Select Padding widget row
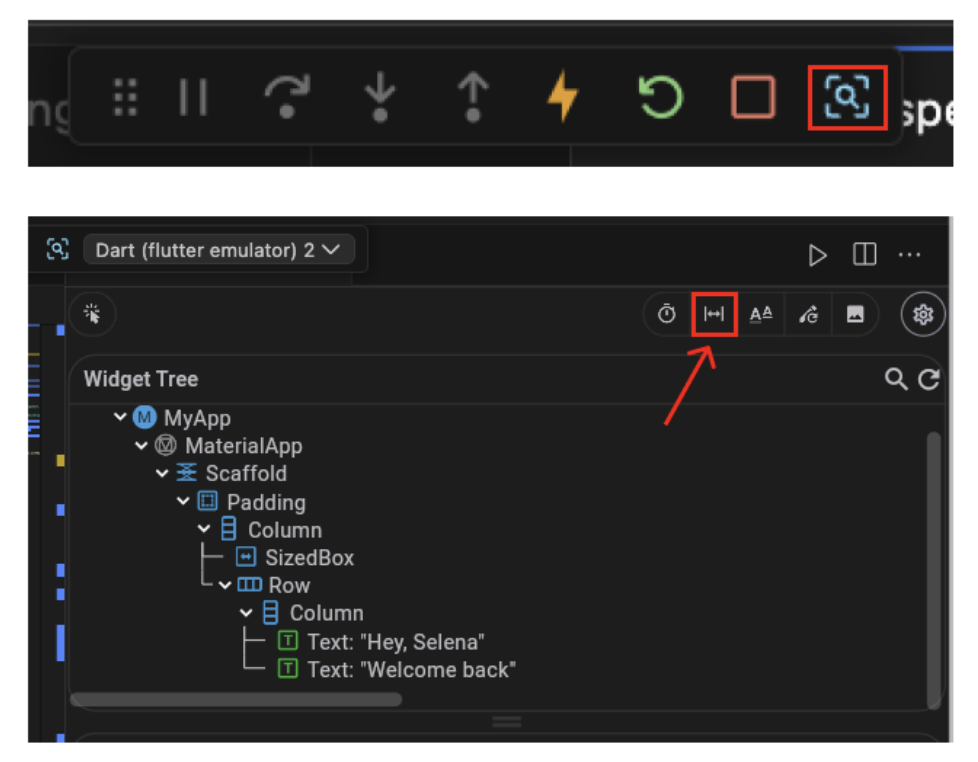 266,502
